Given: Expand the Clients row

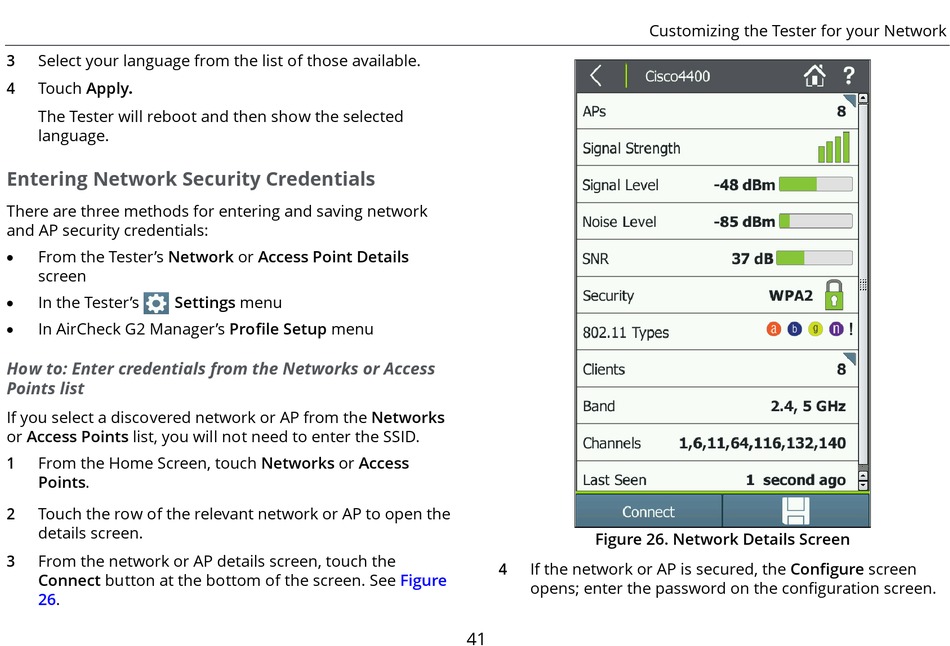Looking at the screenshot, I should tap(716, 369).
